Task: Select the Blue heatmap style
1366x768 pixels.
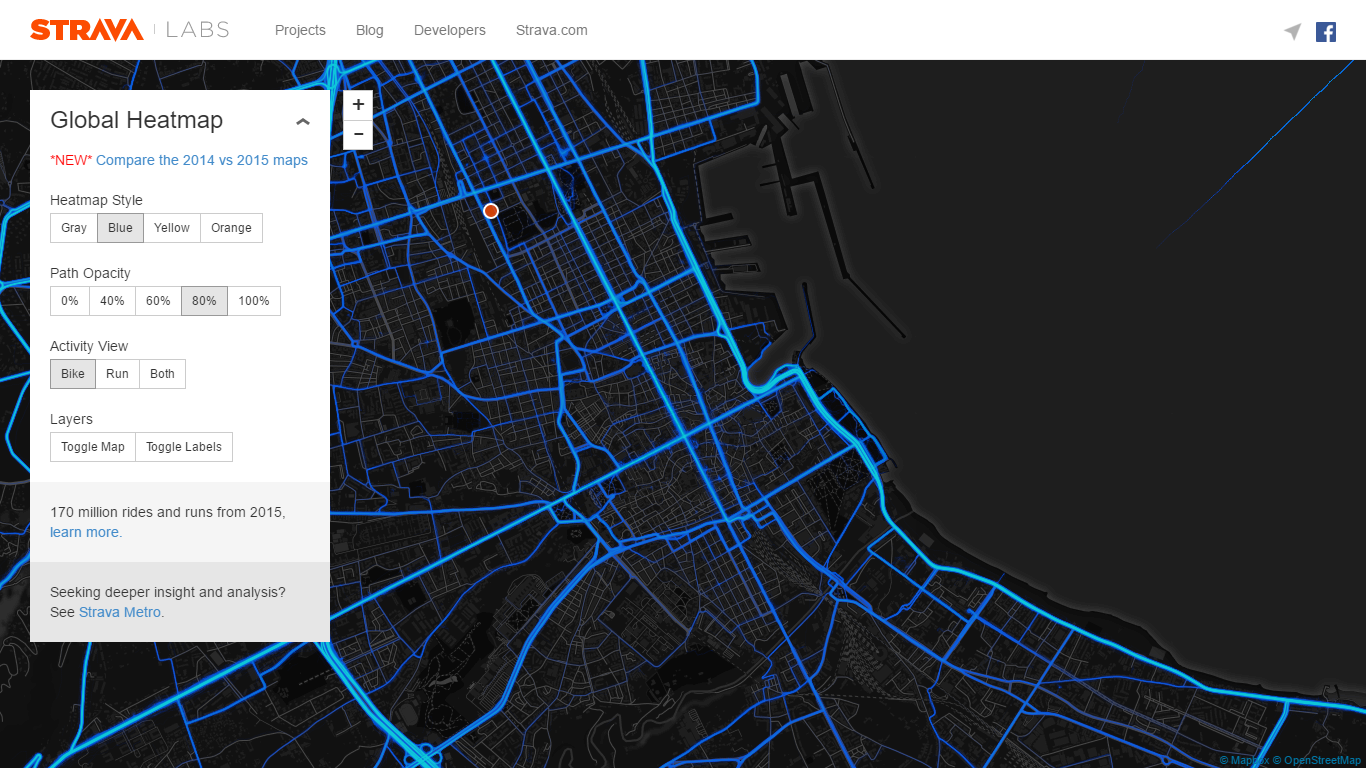Action: (x=121, y=228)
